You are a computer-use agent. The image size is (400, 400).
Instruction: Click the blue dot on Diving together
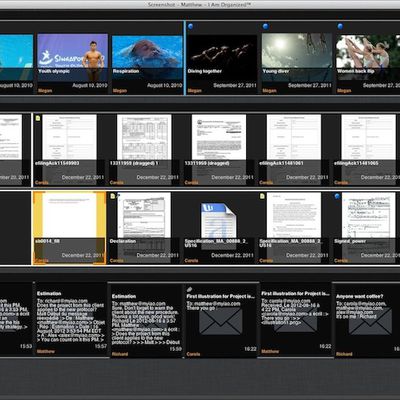click(191, 26)
